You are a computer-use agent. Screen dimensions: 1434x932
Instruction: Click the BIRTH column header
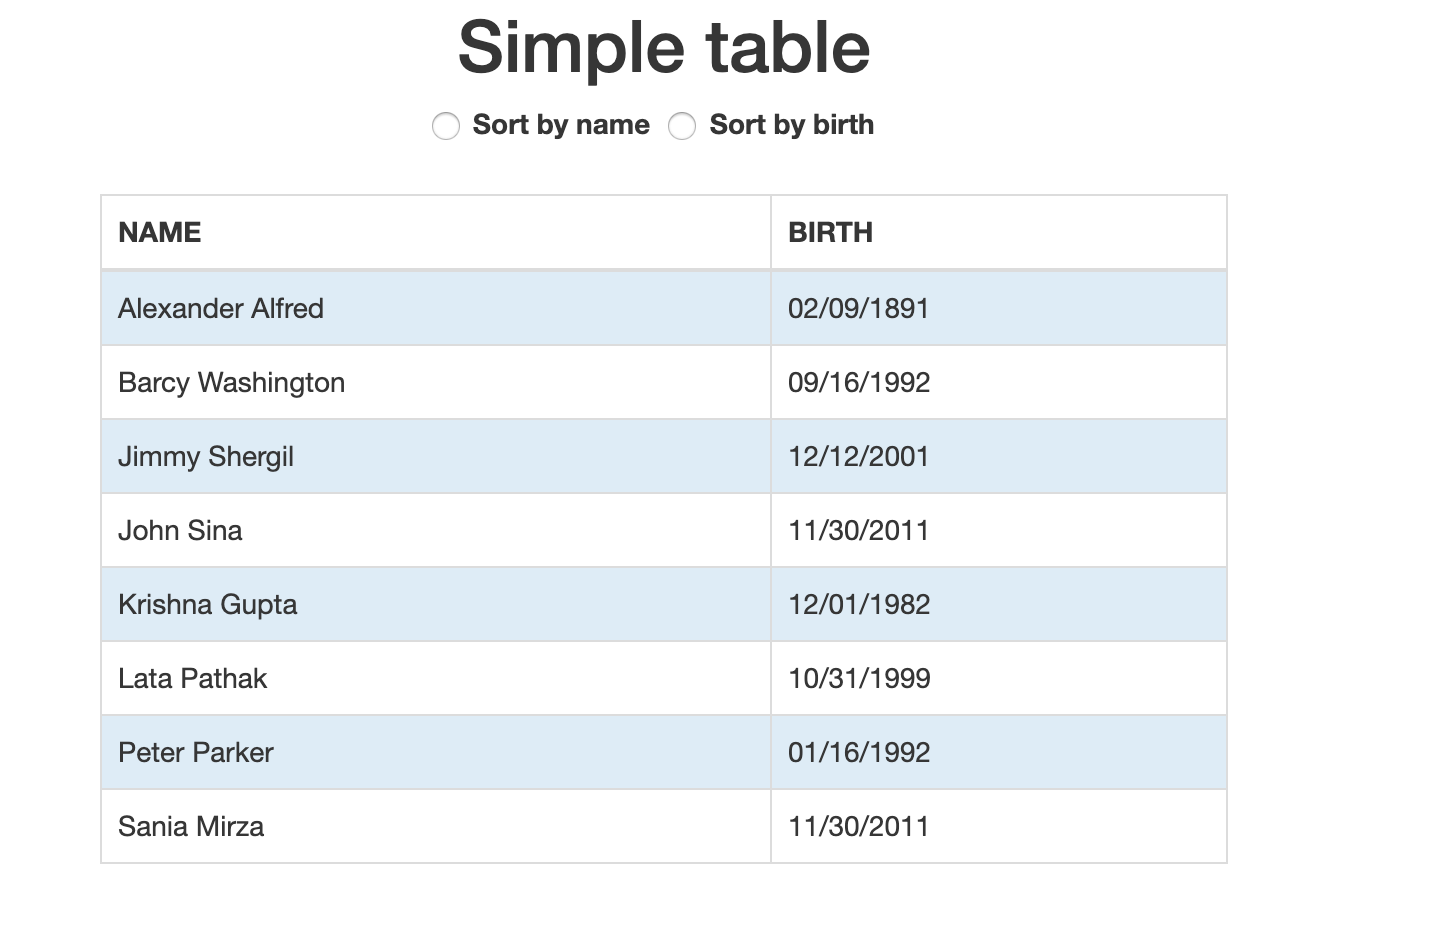(x=830, y=232)
